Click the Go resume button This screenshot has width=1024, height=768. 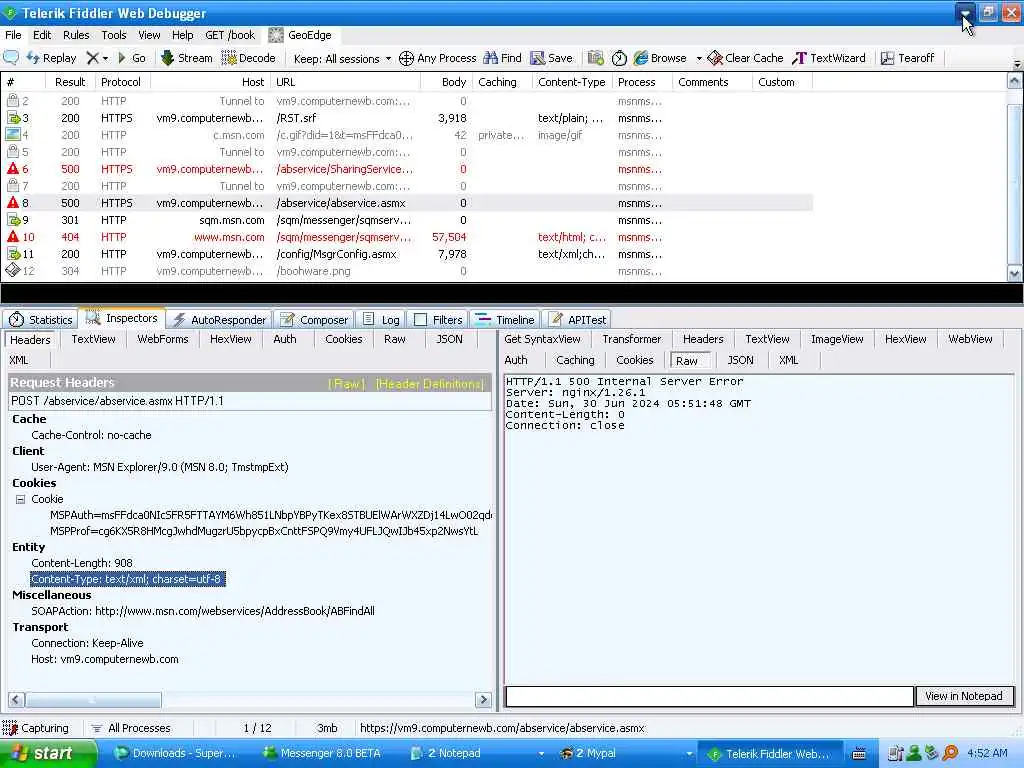[x=131, y=58]
